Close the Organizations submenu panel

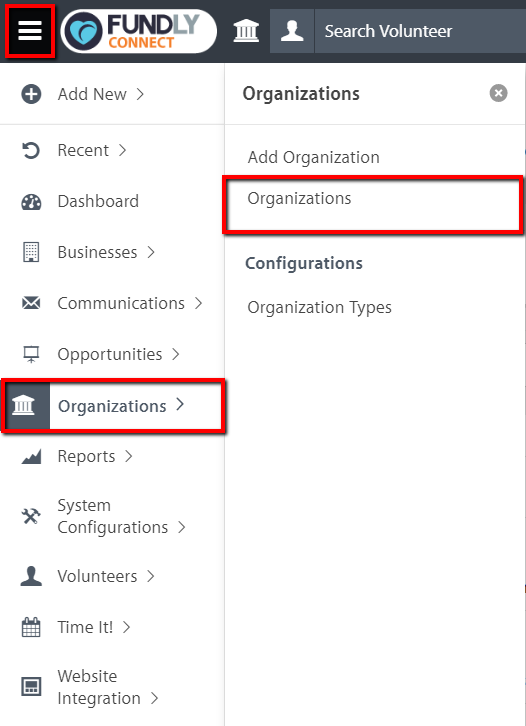pos(498,93)
